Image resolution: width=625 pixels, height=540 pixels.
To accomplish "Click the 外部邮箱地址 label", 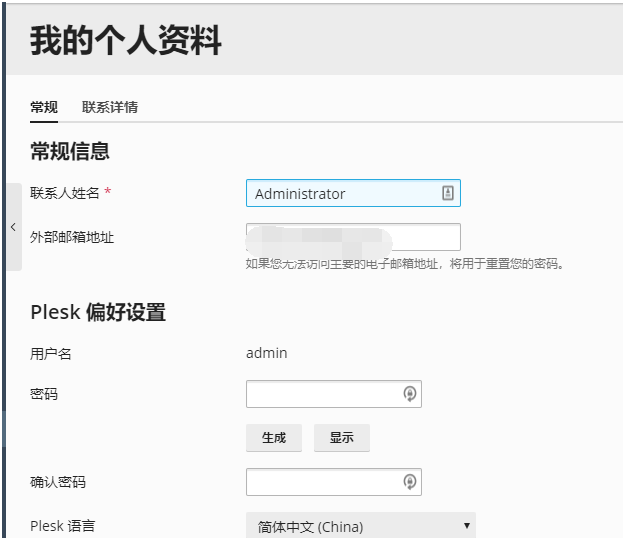I will coord(72,238).
